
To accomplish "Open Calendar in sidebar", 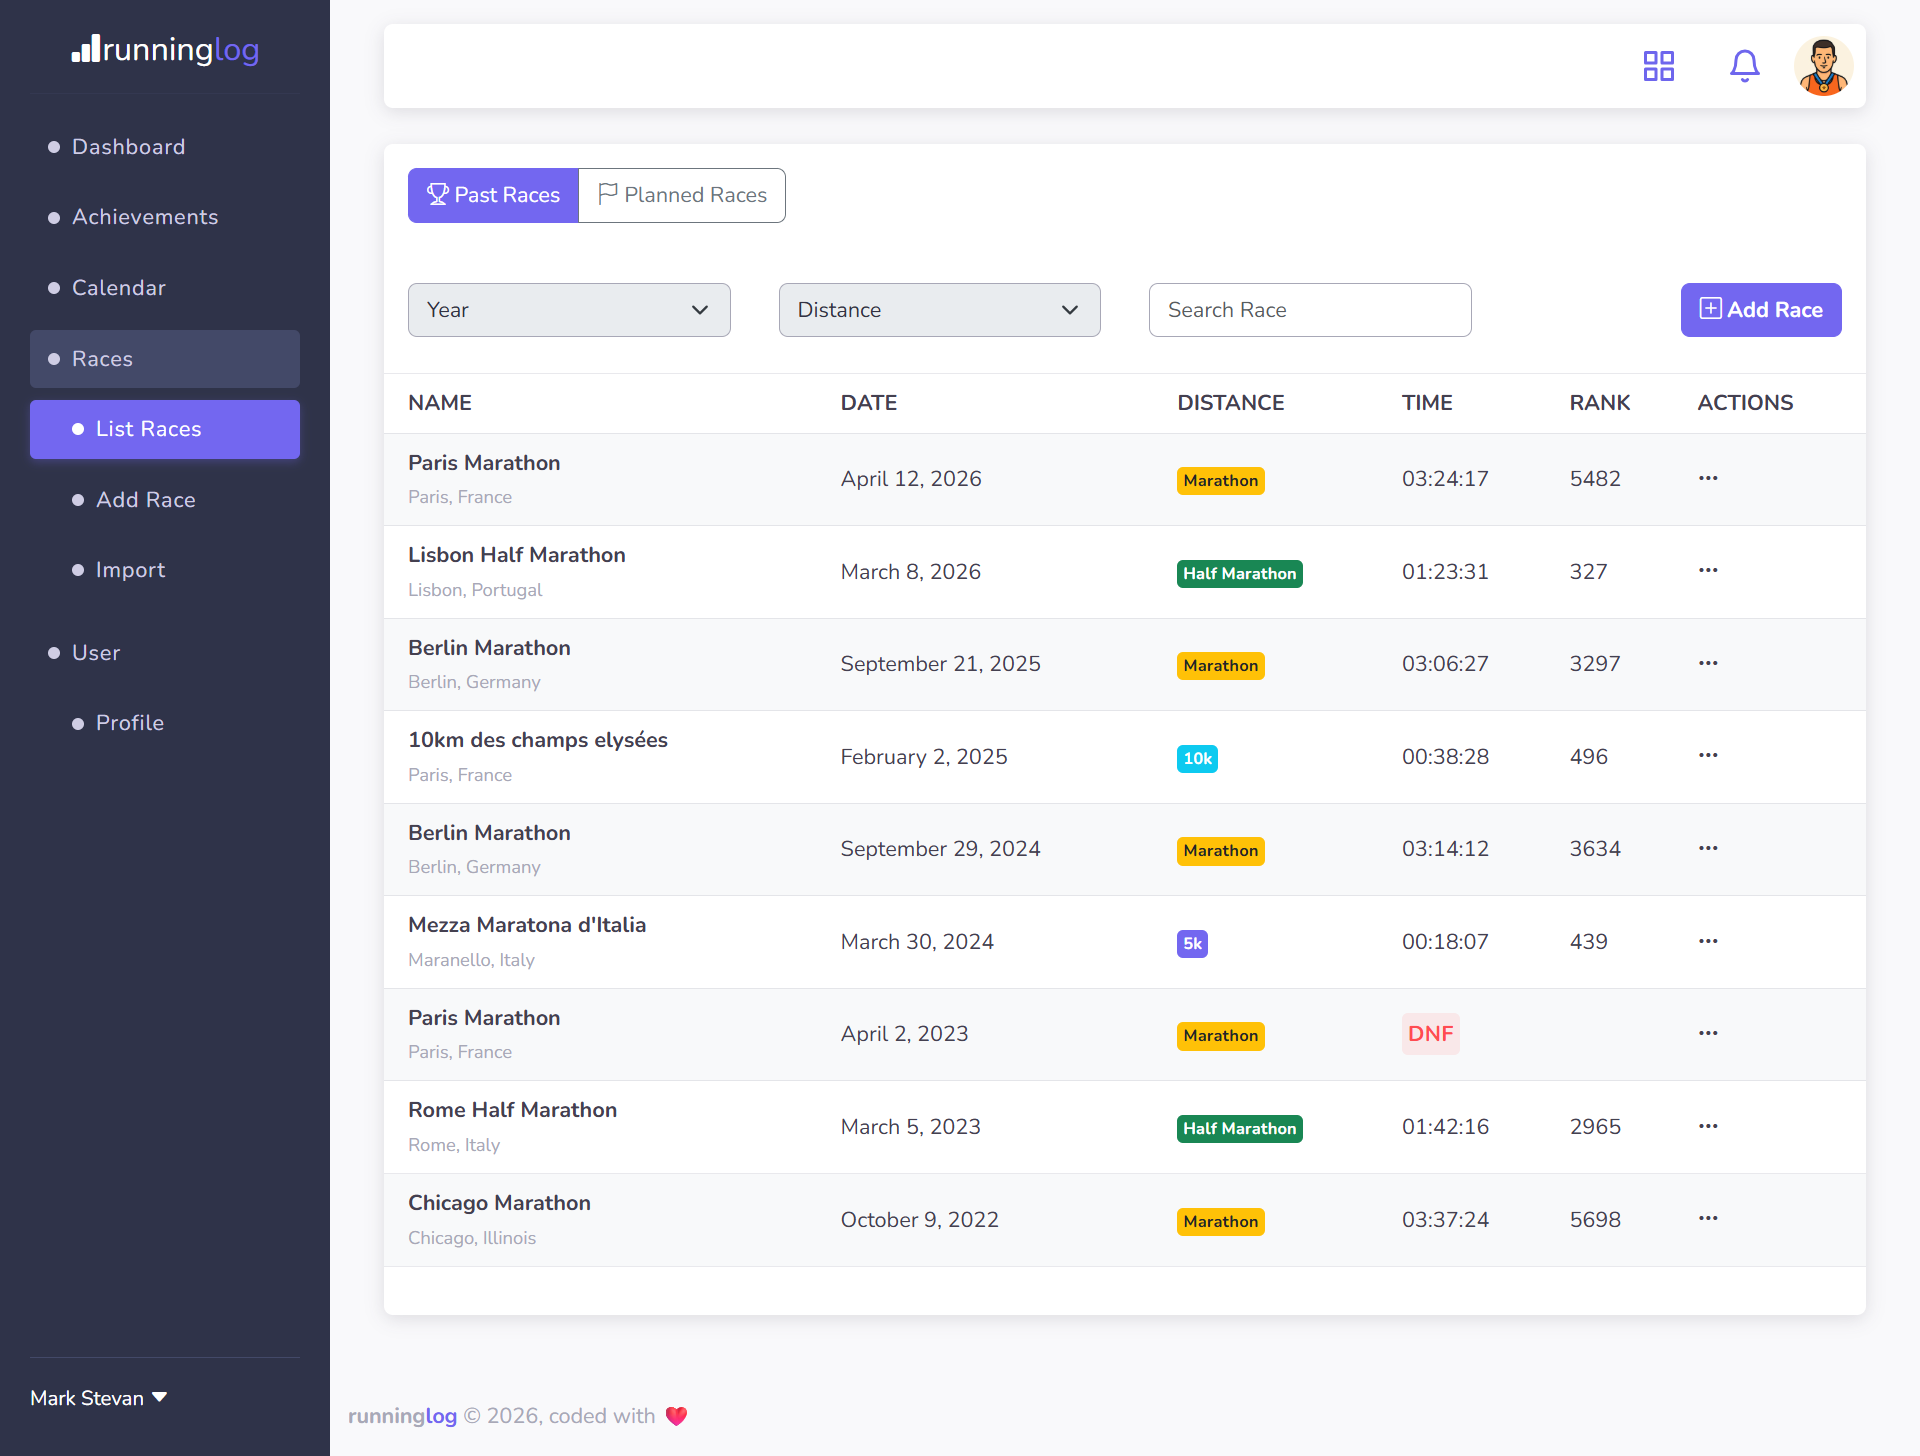I will point(165,288).
